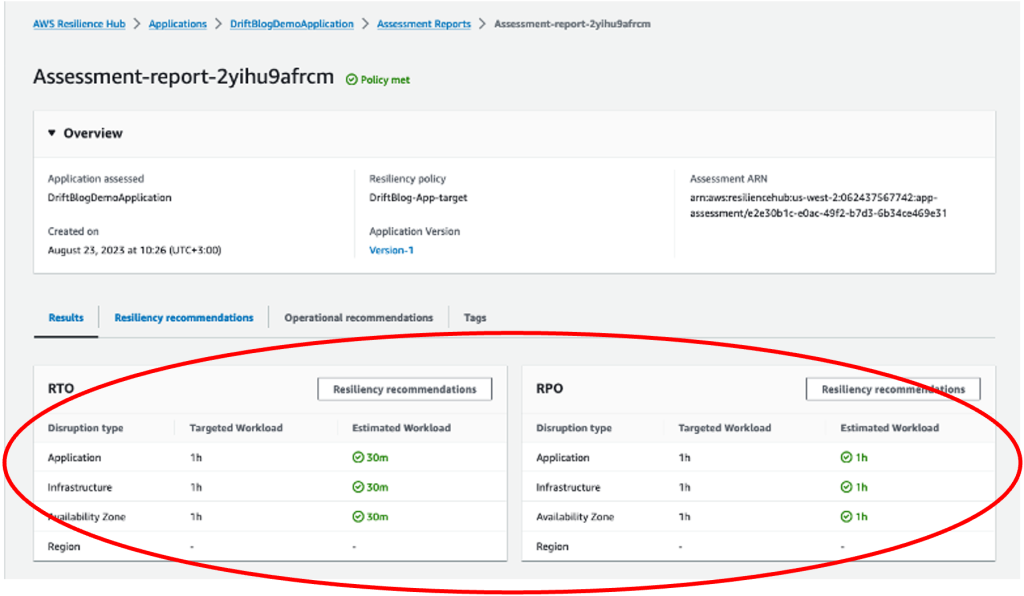Switch to Resiliency recommendations tab
The height and width of the screenshot is (596, 1024).
(x=184, y=318)
